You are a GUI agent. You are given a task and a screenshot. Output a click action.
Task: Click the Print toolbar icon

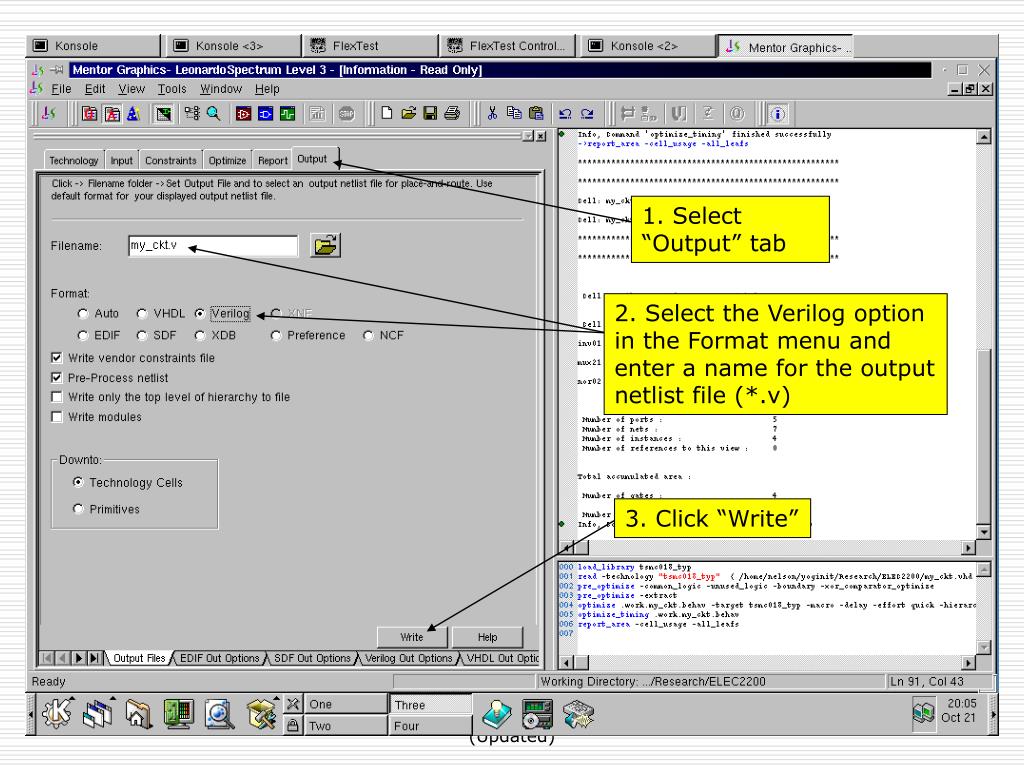click(x=452, y=114)
